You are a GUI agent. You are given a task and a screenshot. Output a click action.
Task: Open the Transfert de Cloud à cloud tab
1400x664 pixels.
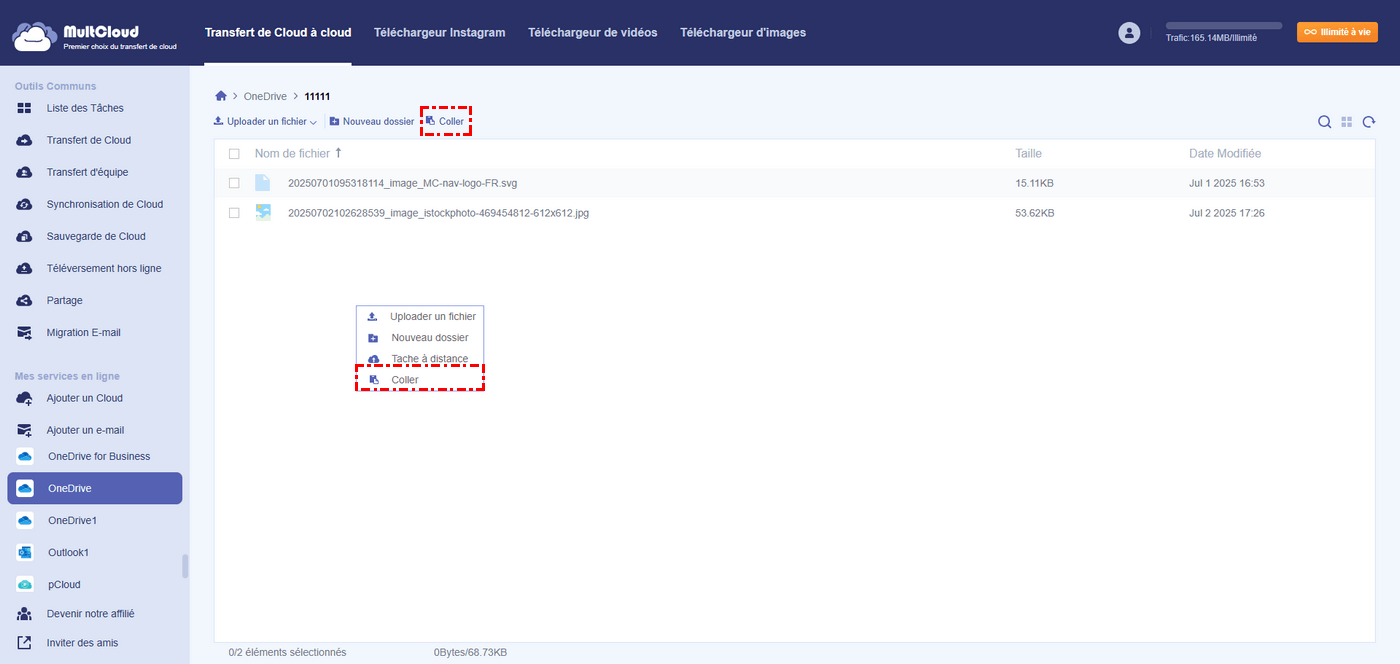coord(278,32)
